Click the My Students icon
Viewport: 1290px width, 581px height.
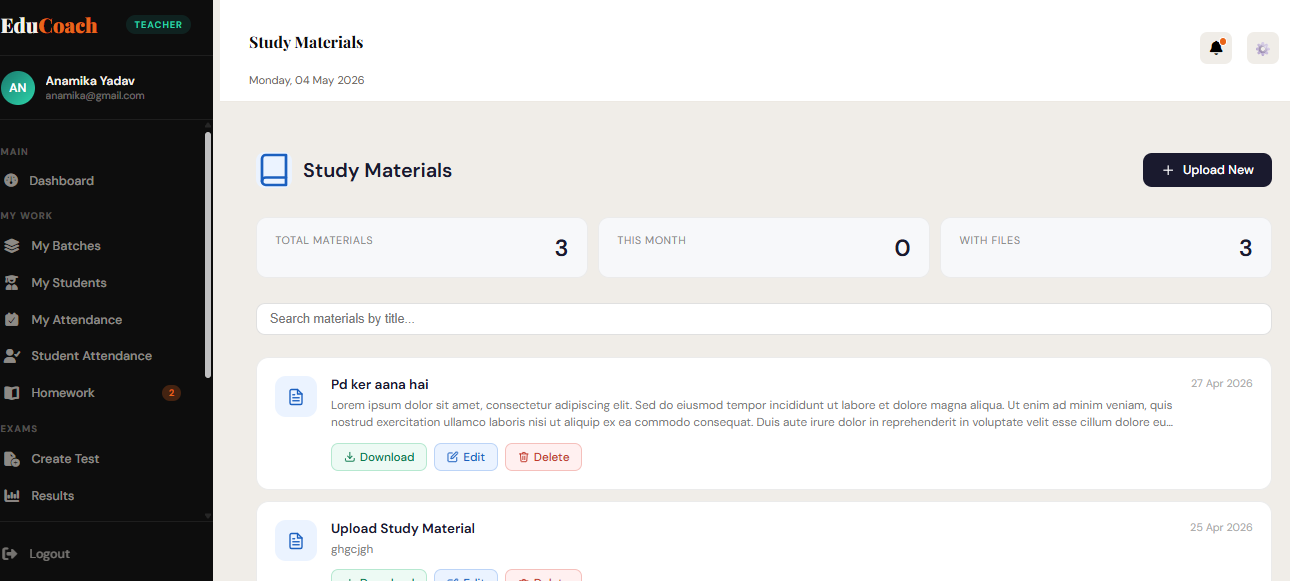[x=12, y=283]
